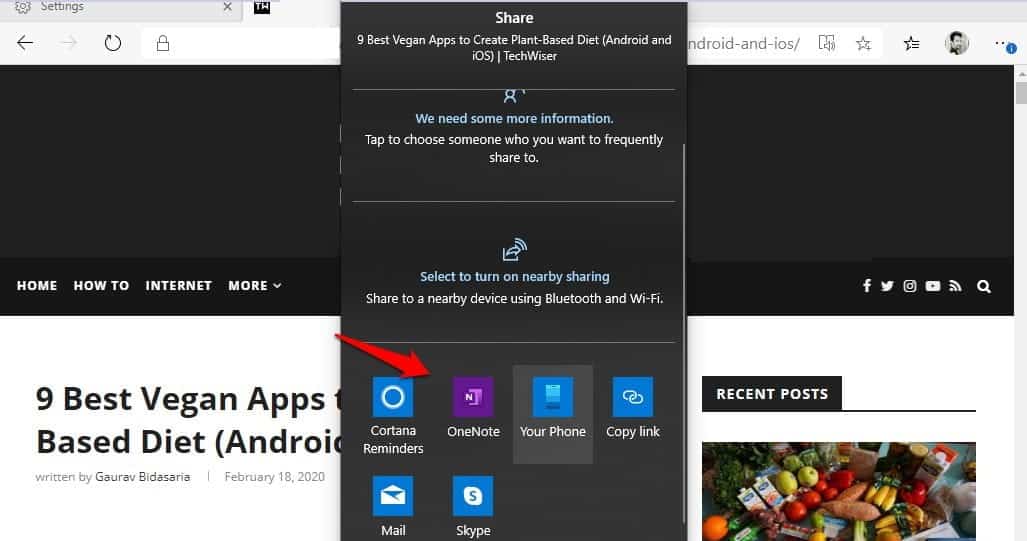The width and height of the screenshot is (1027, 541).
Task: Expand the MORE dropdown menu
Action: click(x=254, y=286)
